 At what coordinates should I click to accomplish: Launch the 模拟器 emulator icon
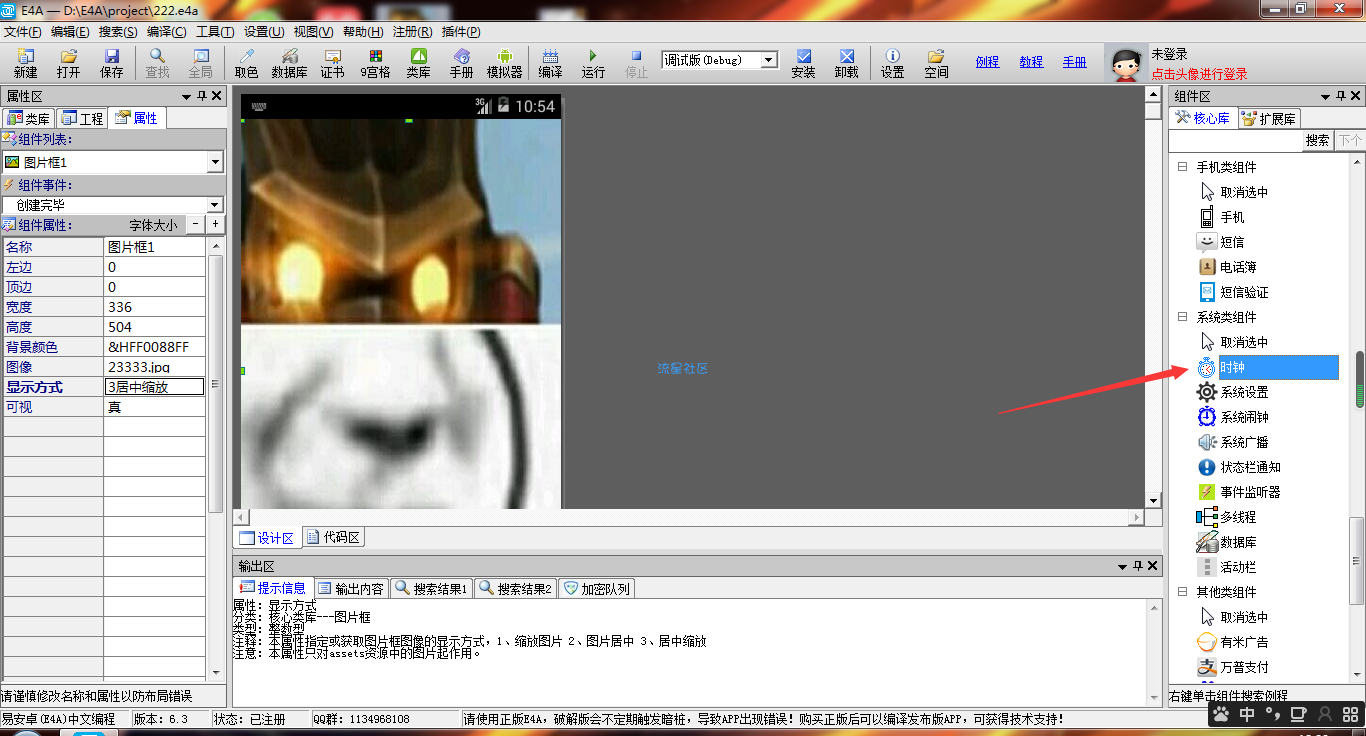coord(504,63)
